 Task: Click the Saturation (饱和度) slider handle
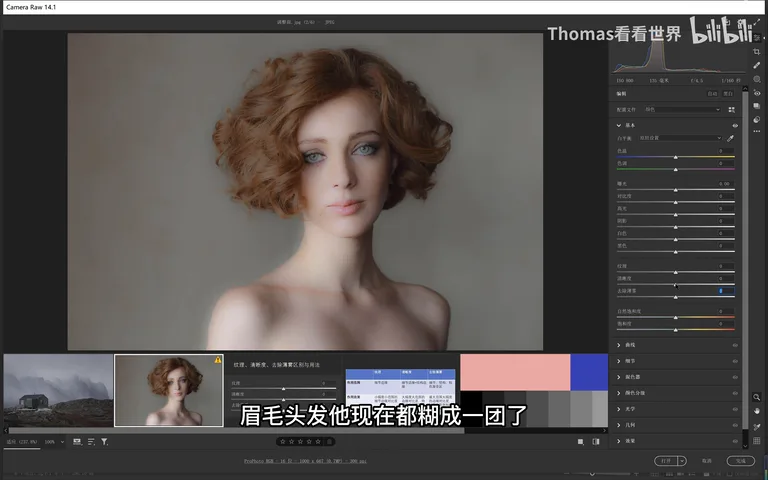(x=675, y=330)
